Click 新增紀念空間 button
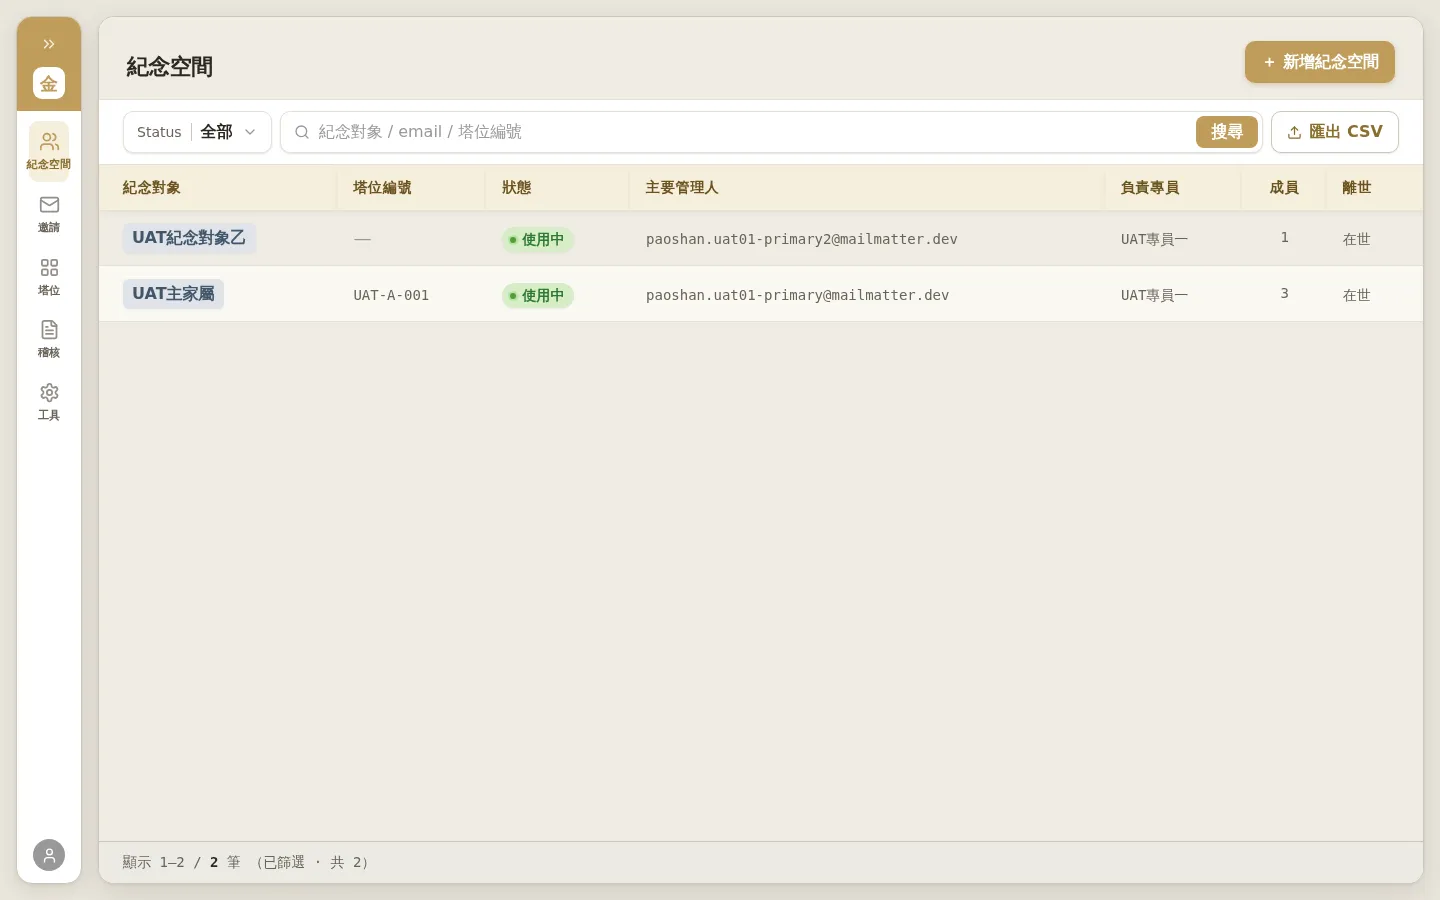1440x900 pixels. point(1320,62)
